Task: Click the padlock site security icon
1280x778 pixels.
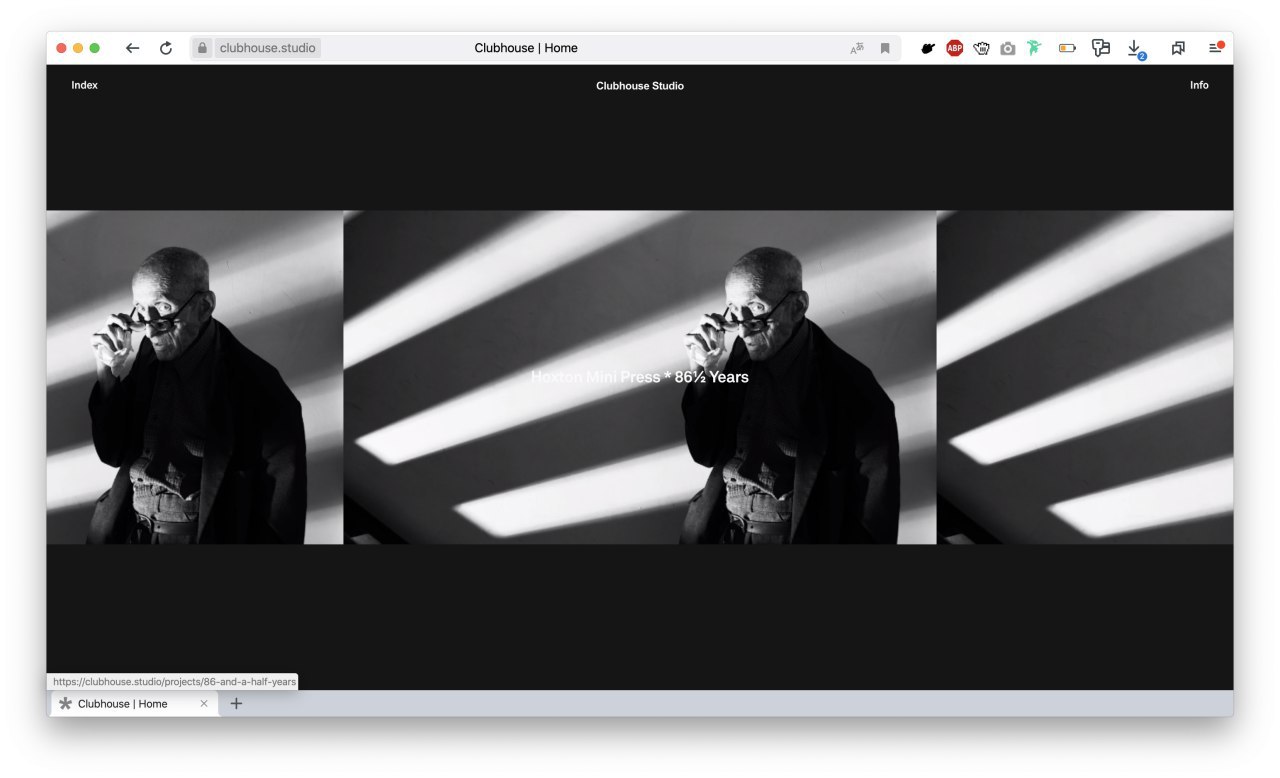Action: click(202, 48)
